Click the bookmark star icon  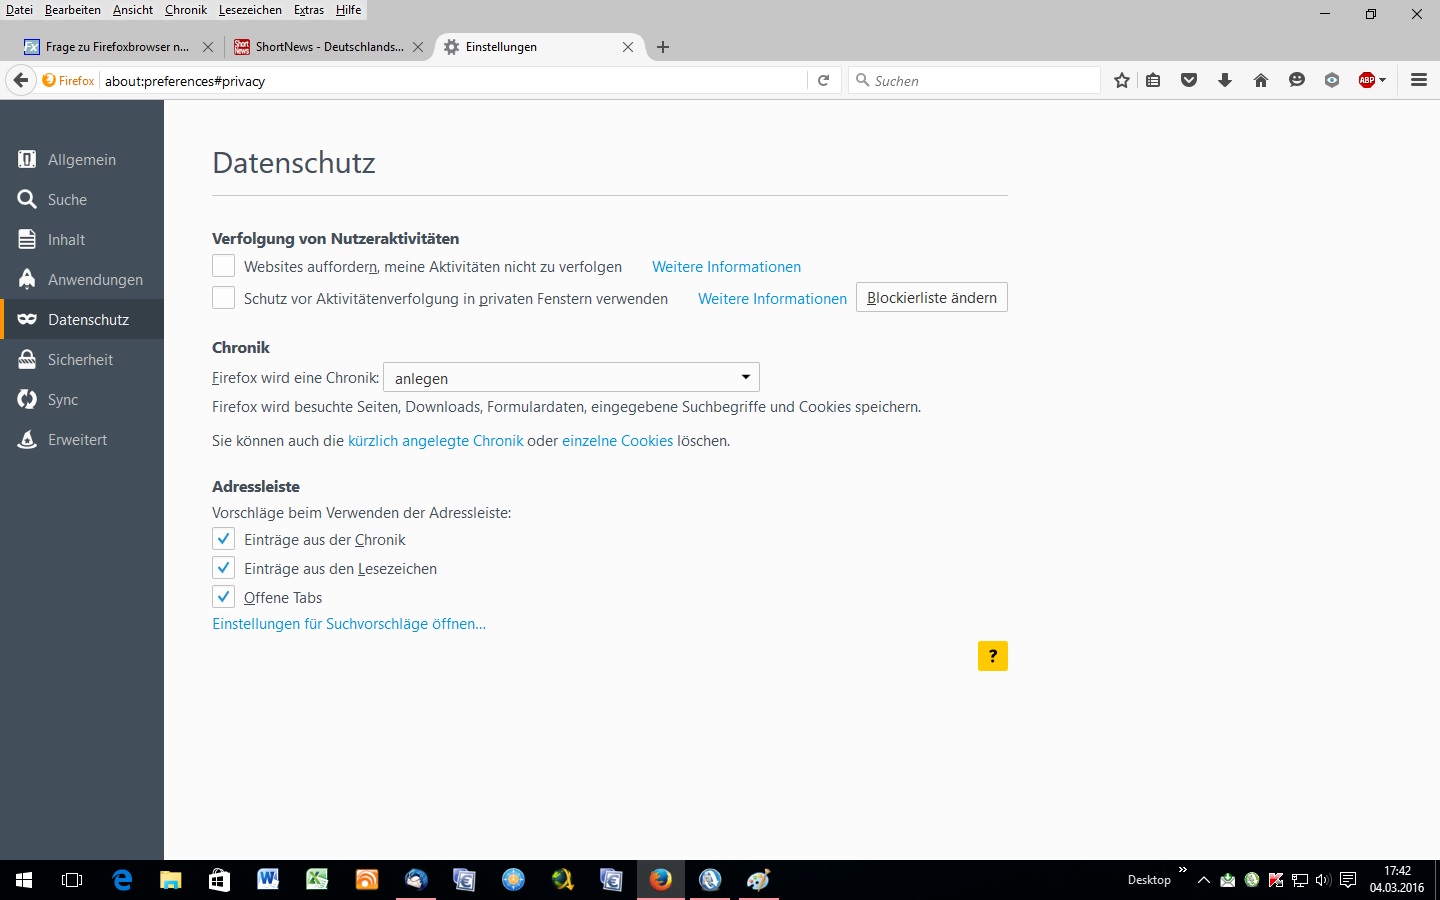pos(1122,81)
